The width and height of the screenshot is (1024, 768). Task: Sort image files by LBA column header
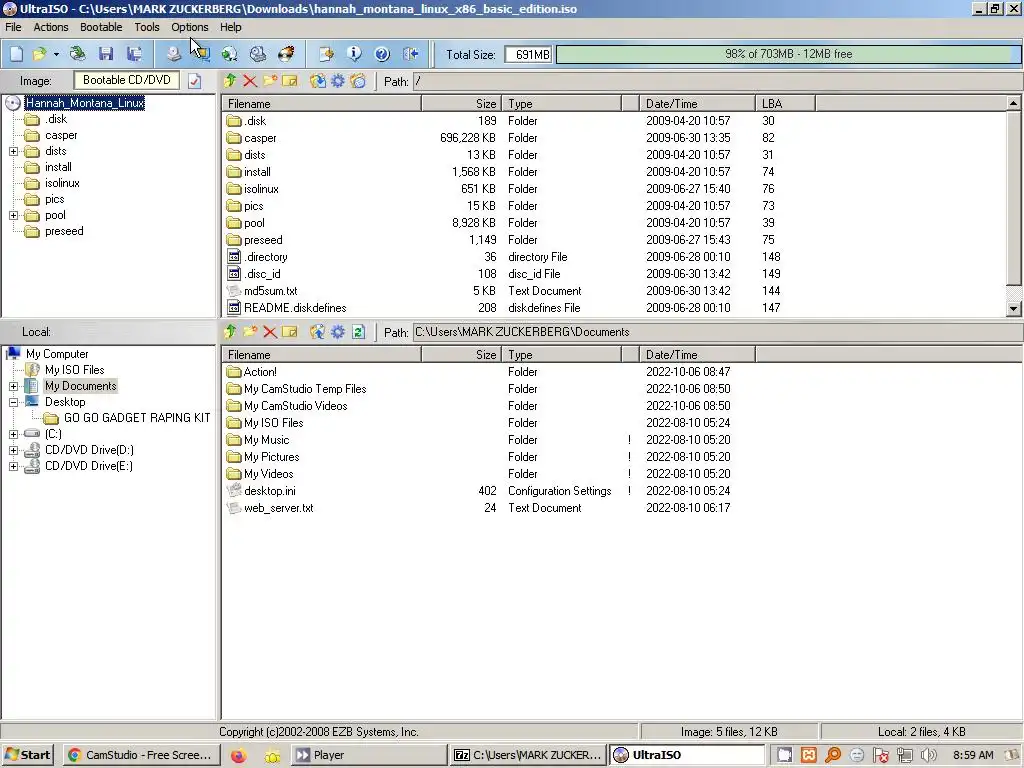click(x=786, y=104)
